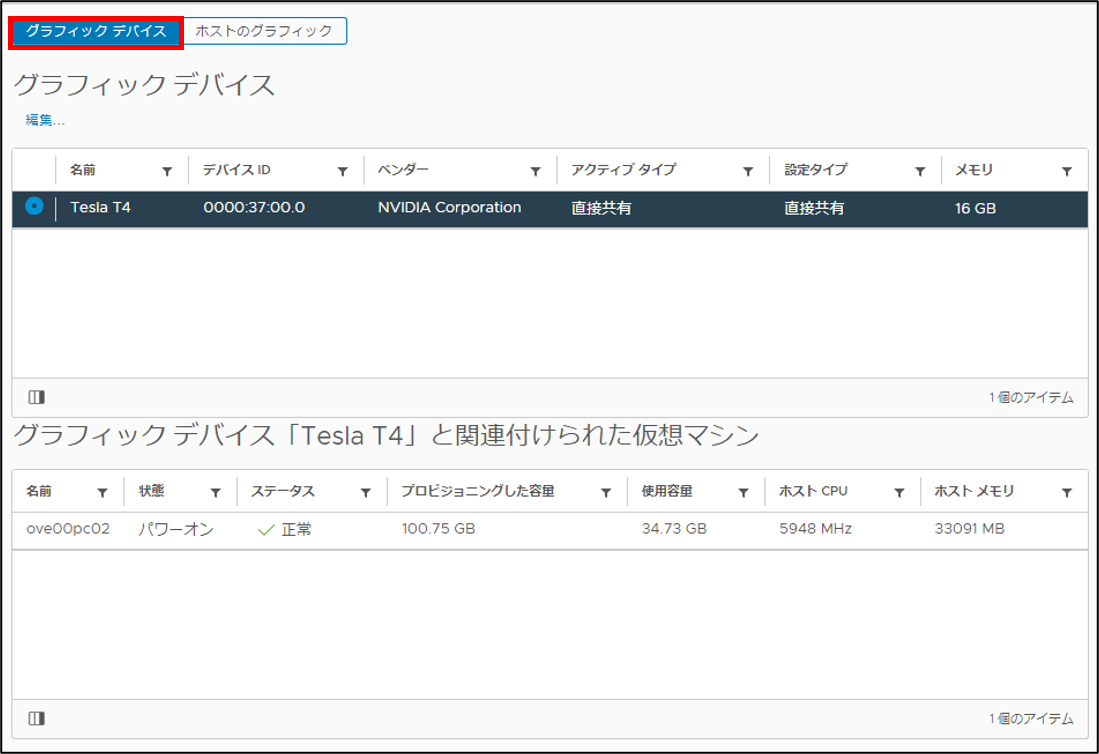Click the 16 GB memory cell
The width and height of the screenshot is (1099, 754).
975,208
